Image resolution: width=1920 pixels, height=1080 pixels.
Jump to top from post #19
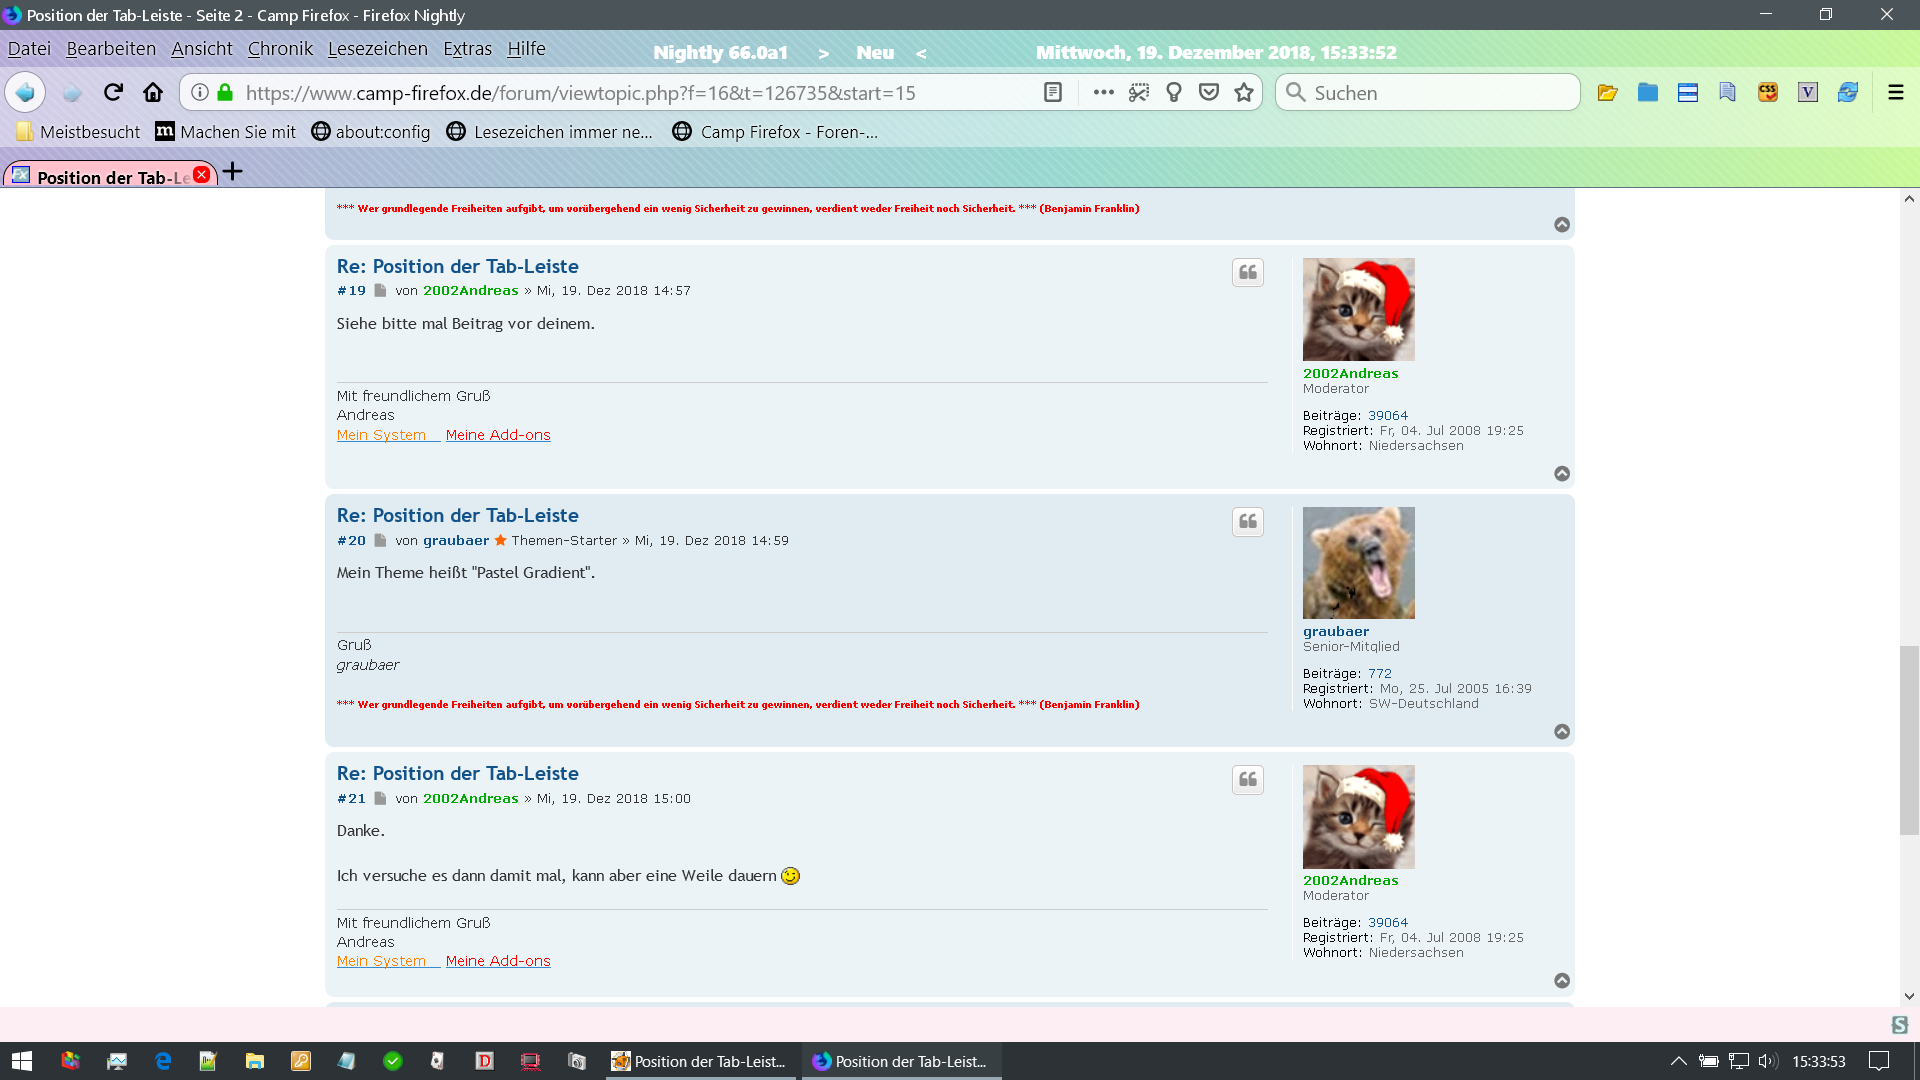pyautogui.click(x=1562, y=474)
